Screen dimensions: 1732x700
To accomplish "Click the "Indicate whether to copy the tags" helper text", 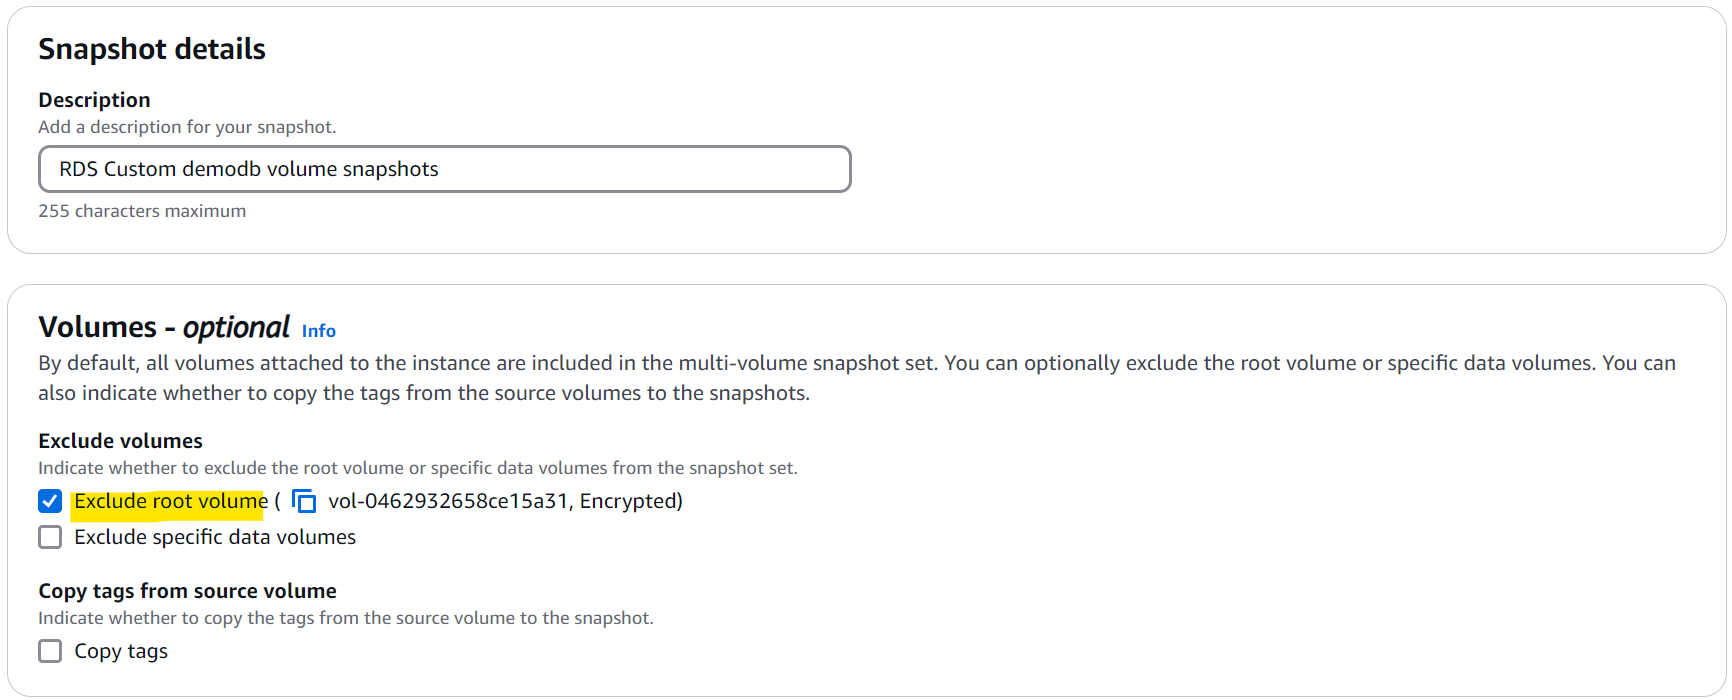I will (345, 618).
